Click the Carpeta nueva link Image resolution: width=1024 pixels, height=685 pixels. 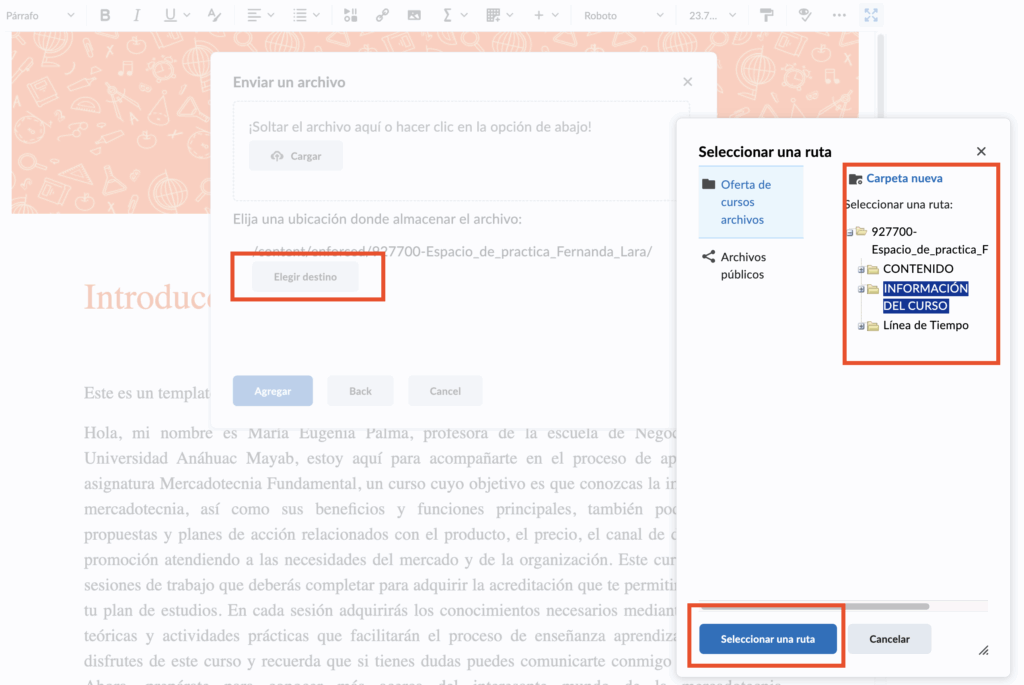[x=904, y=178]
